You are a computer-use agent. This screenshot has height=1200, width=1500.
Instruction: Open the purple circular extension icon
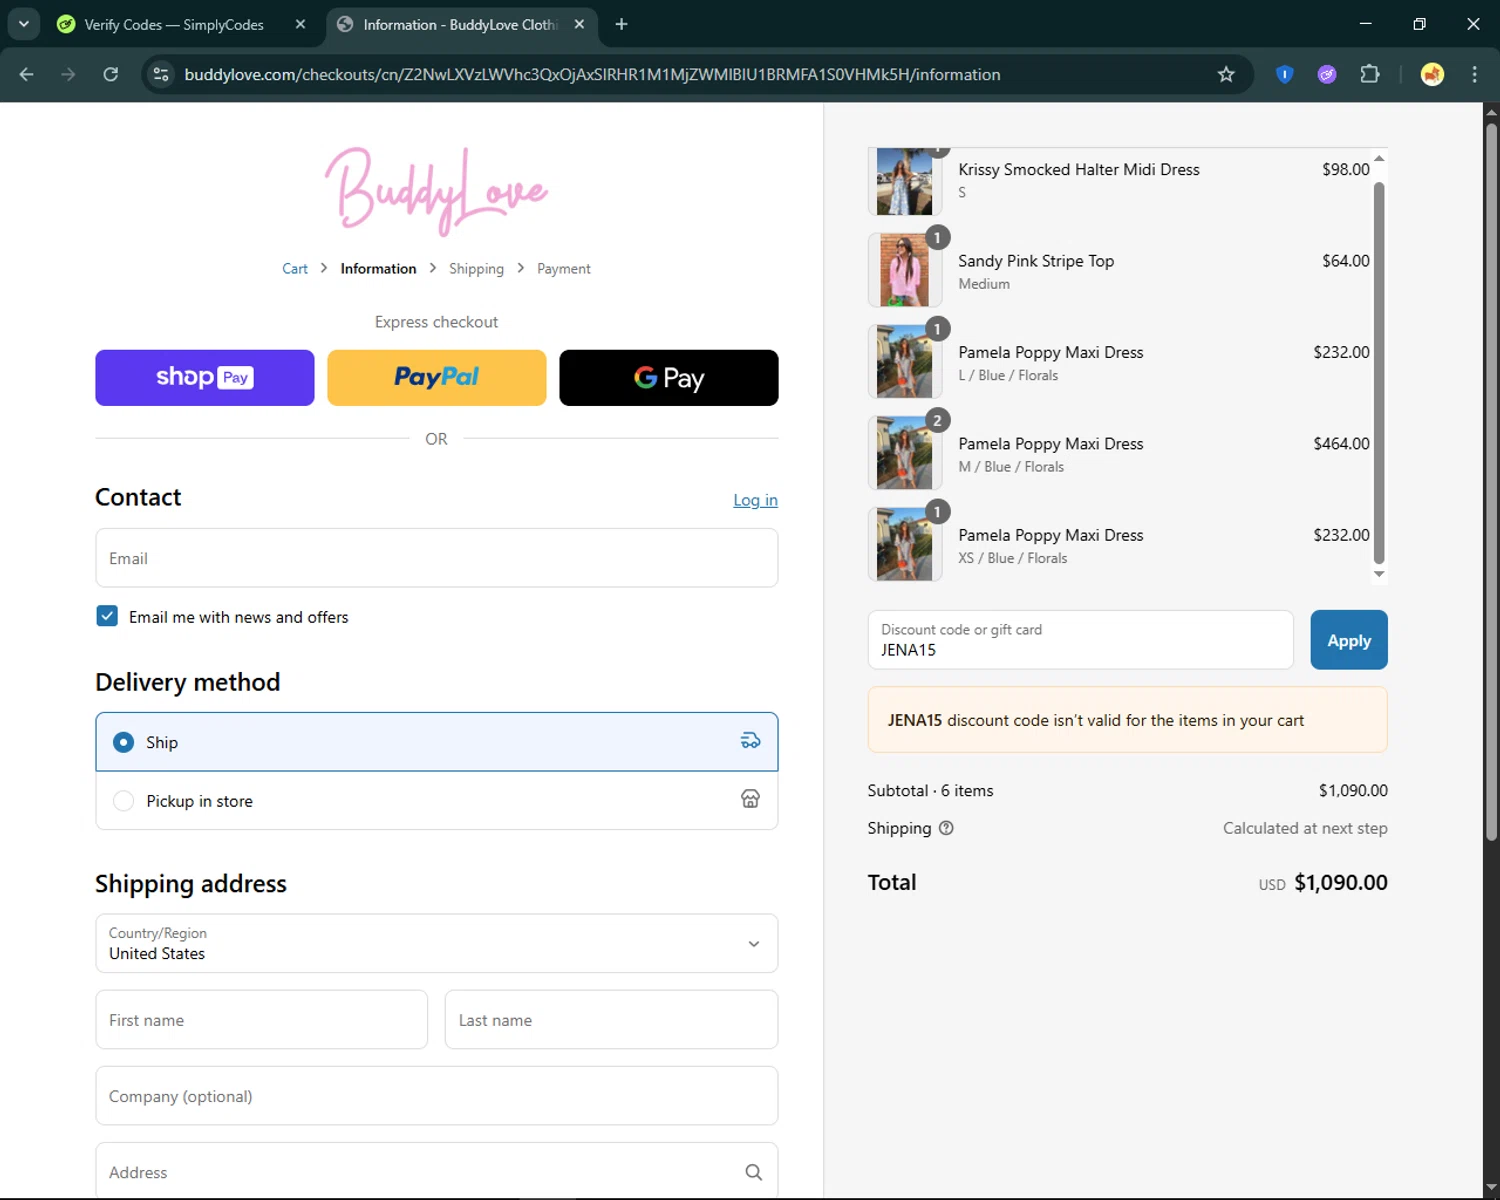(1327, 74)
